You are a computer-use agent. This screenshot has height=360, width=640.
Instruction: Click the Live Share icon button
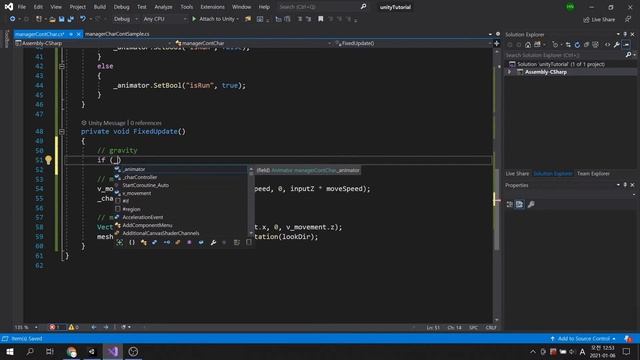point(600,19)
